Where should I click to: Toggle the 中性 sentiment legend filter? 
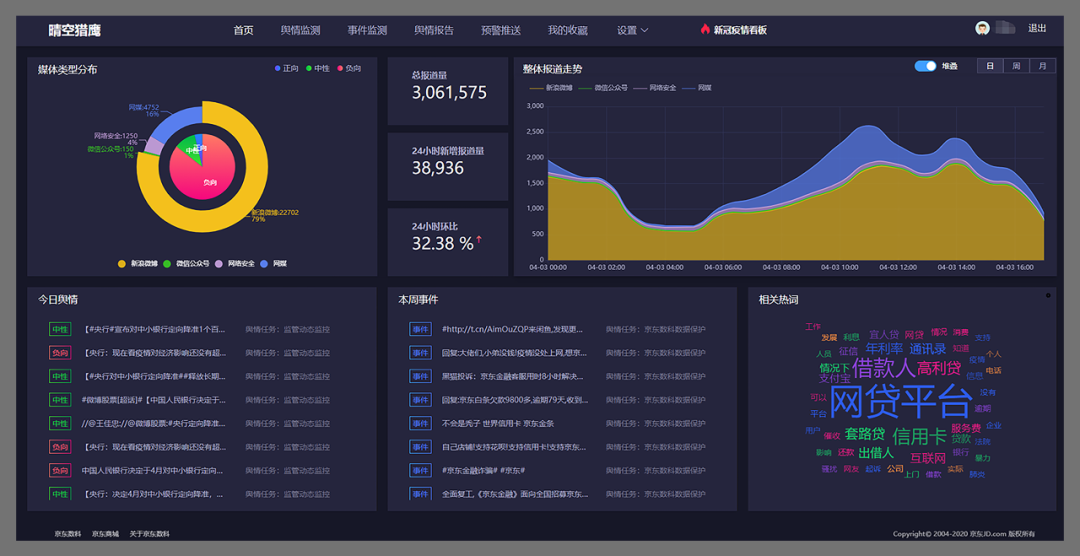(x=318, y=69)
